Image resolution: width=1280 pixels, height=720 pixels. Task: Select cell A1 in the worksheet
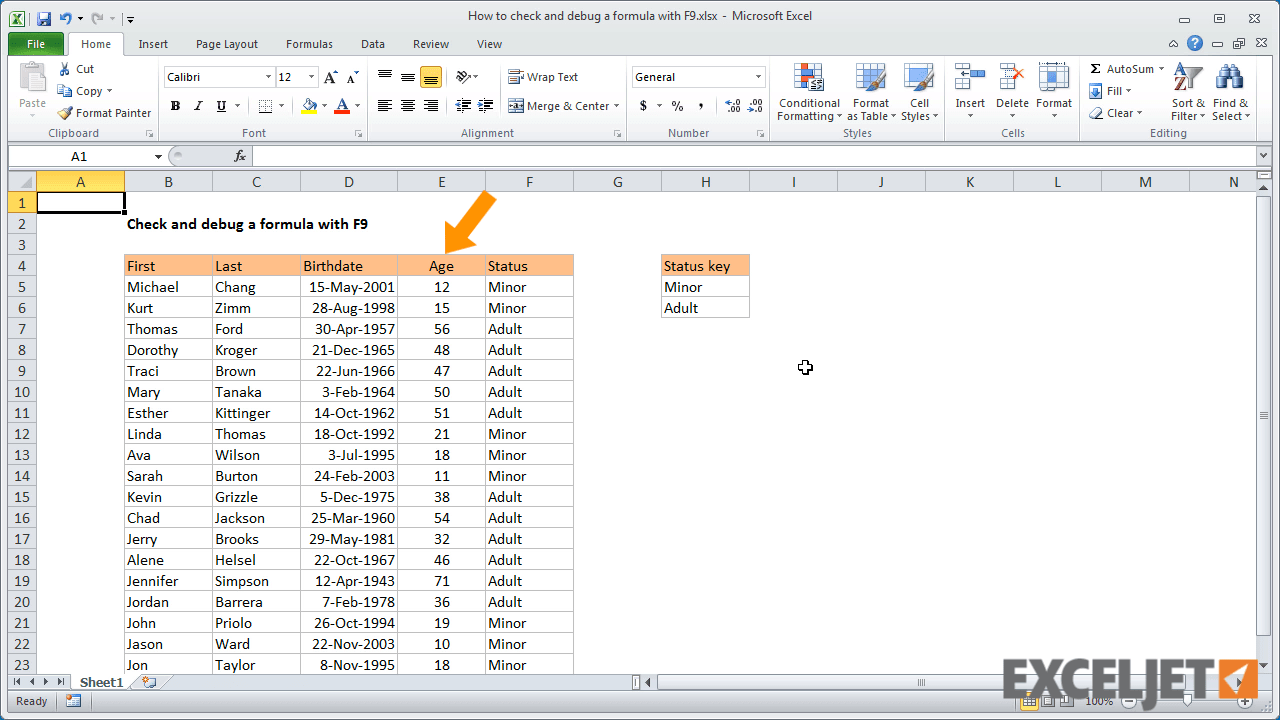[80, 202]
